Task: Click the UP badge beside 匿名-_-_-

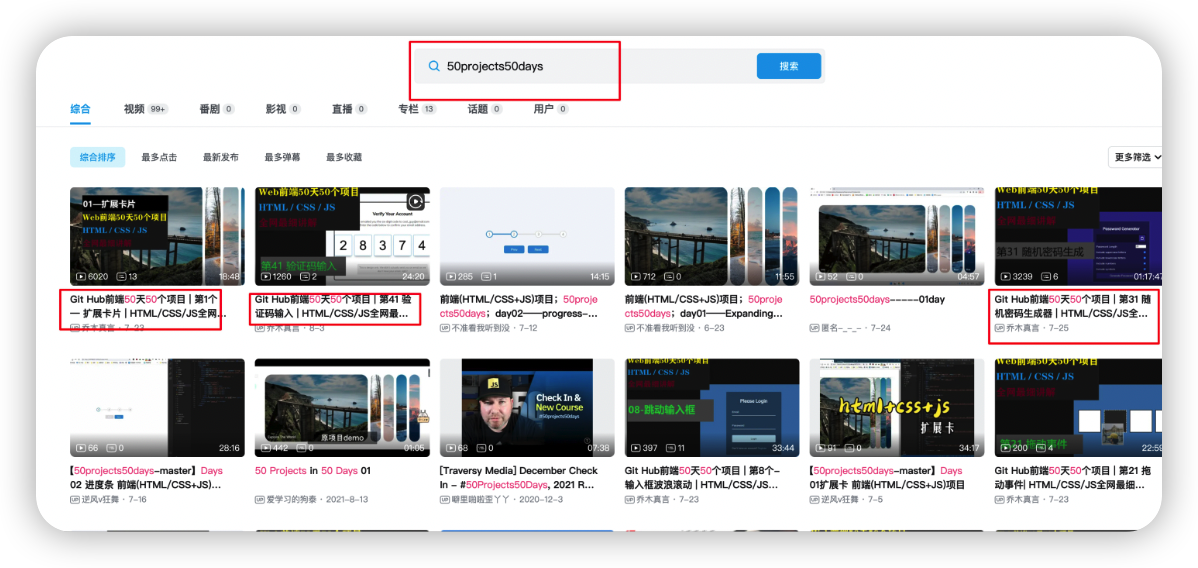Action: tap(814, 328)
